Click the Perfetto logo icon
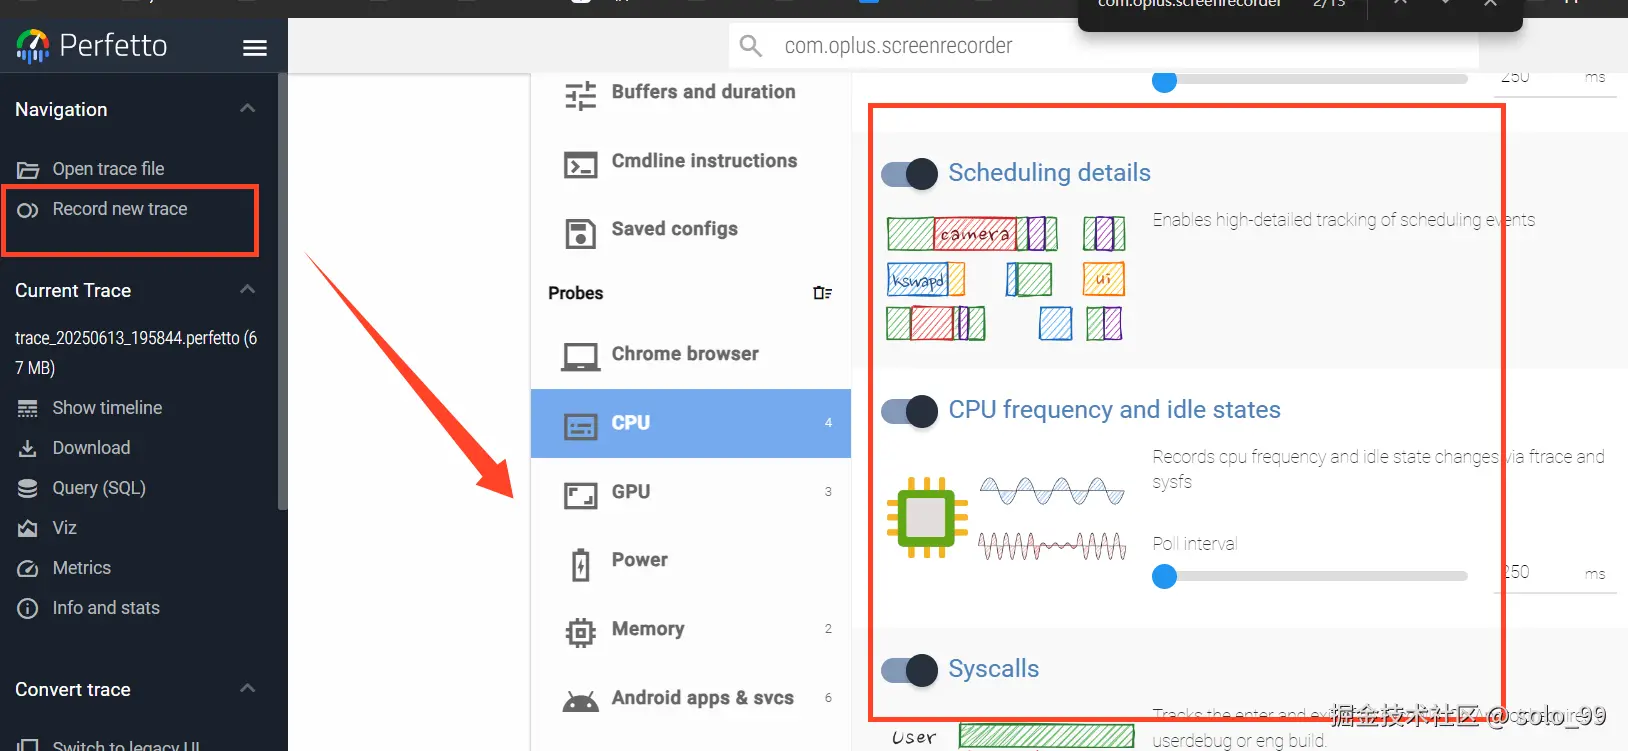Viewport: 1628px width, 751px height. point(33,45)
